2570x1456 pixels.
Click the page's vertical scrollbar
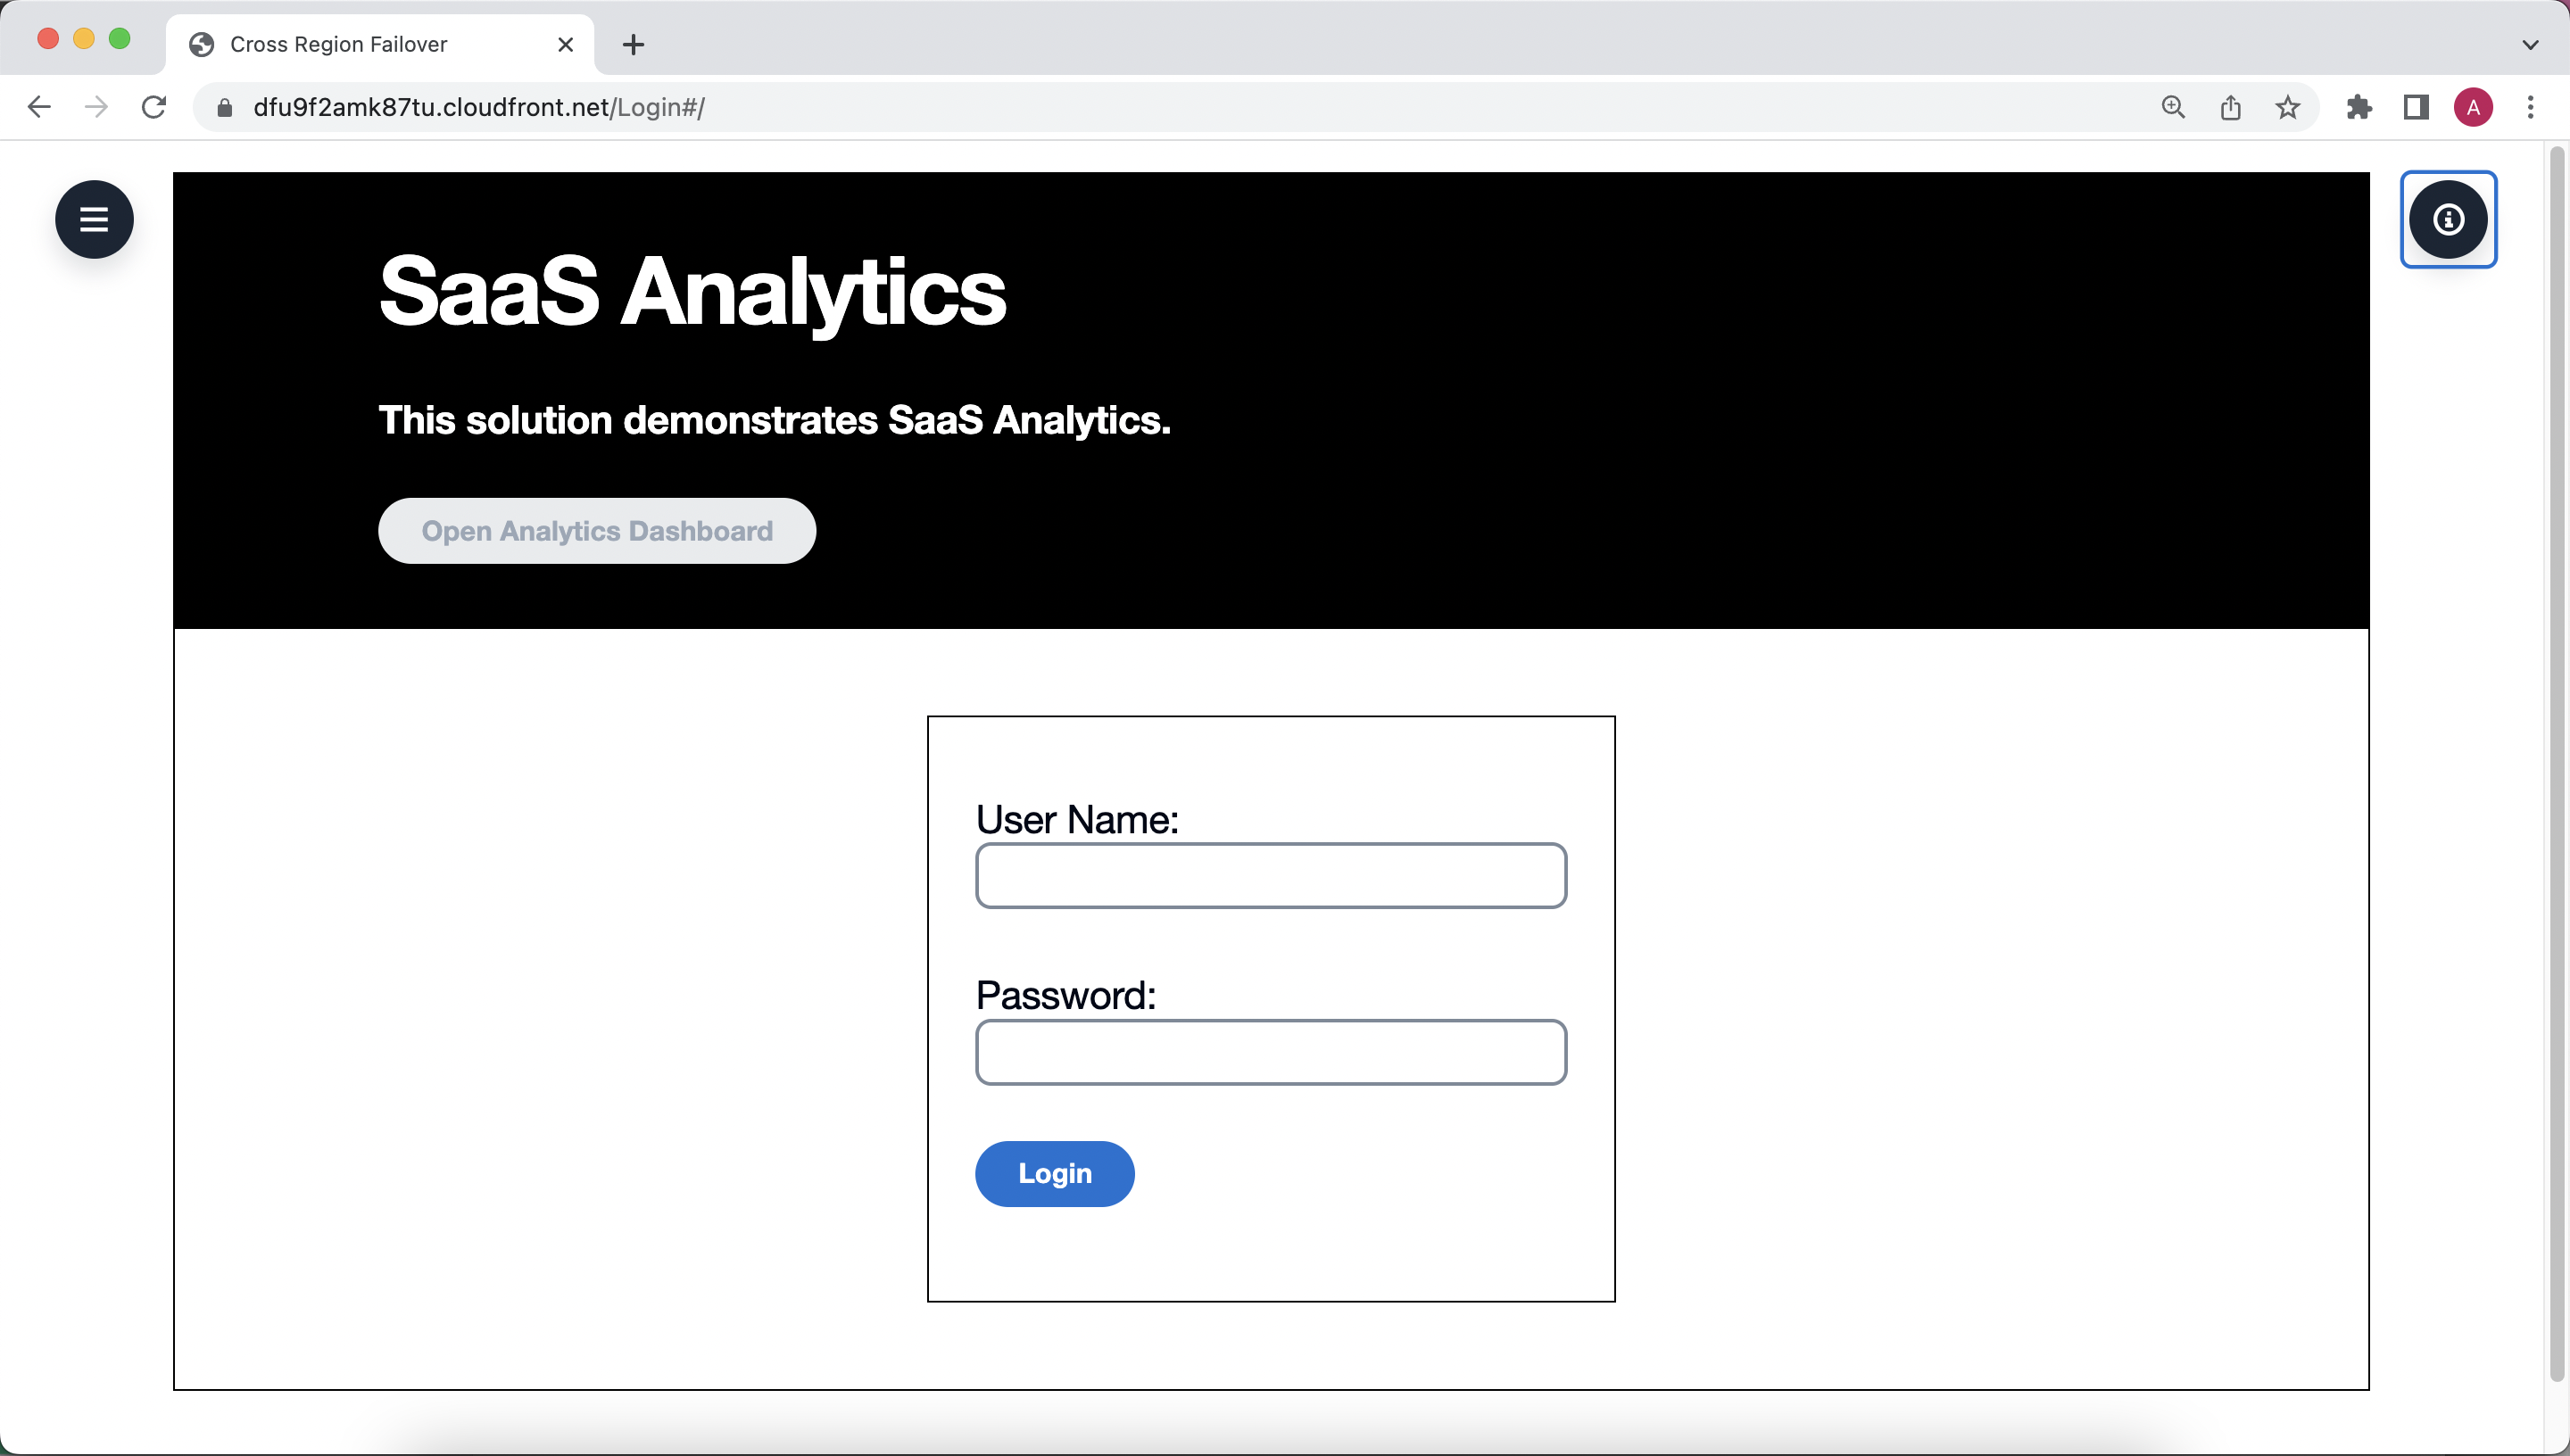pyautogui.click(x=2557, y=760)
